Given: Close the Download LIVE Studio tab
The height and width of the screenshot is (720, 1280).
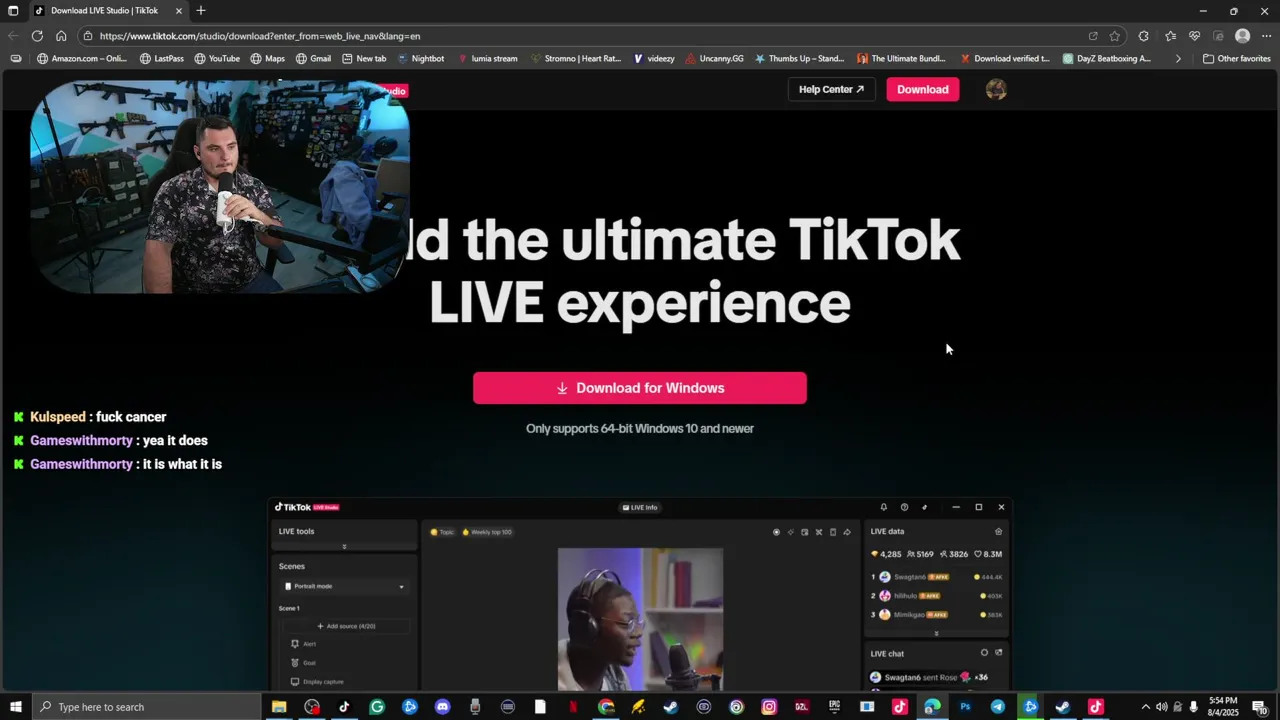Looking at the screenshot, I should coord(179,11).
